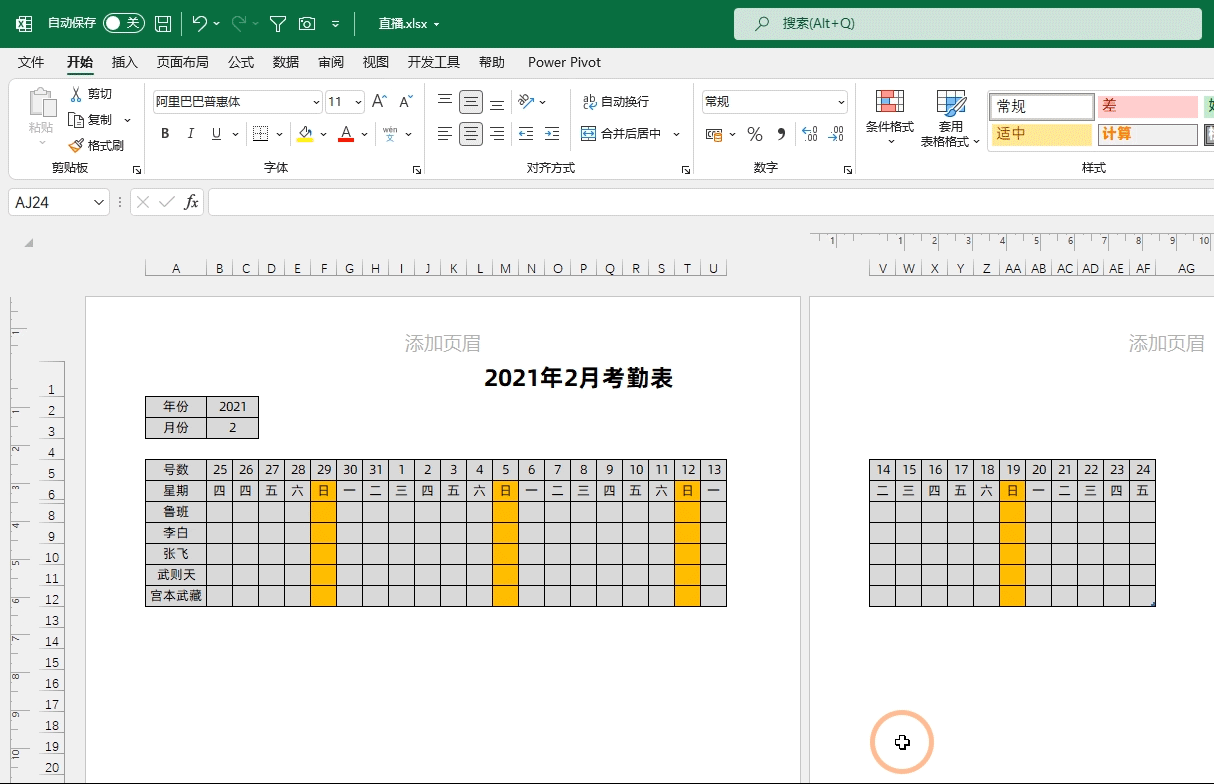
Task: Increase decimal places
Action: point(810,134)
